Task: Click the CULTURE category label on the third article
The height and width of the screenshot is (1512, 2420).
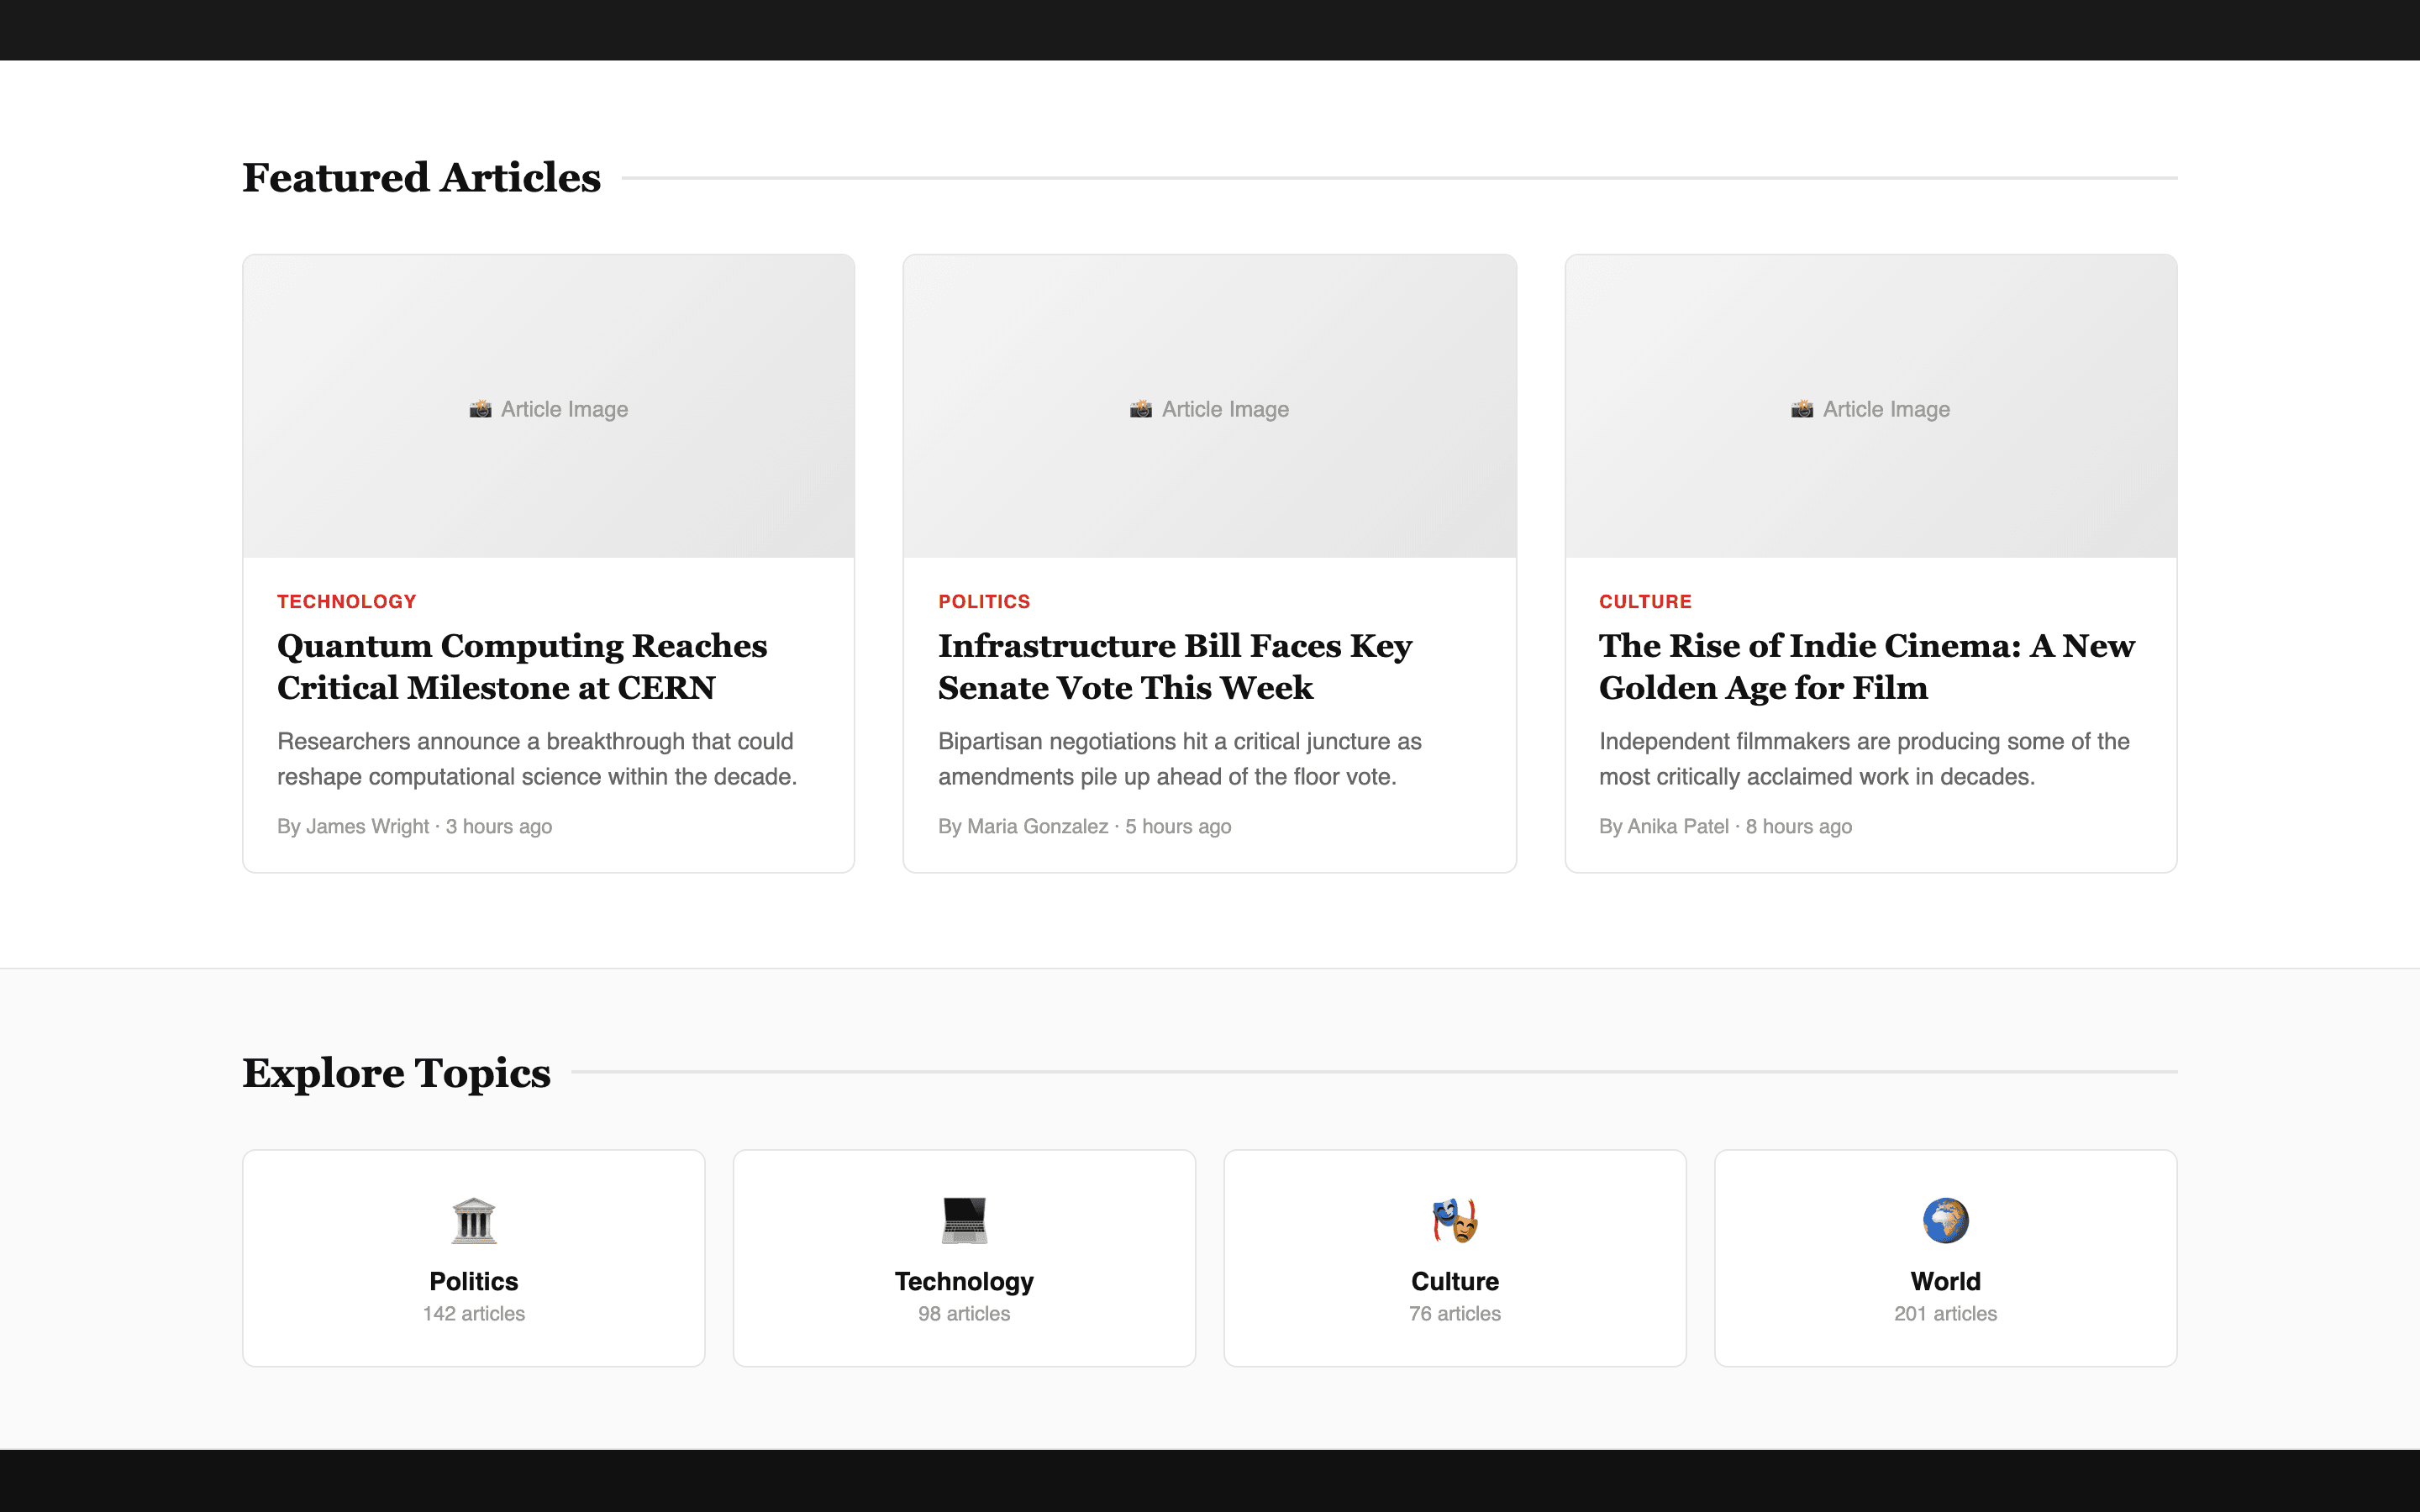Action: tap(1645, 601)
